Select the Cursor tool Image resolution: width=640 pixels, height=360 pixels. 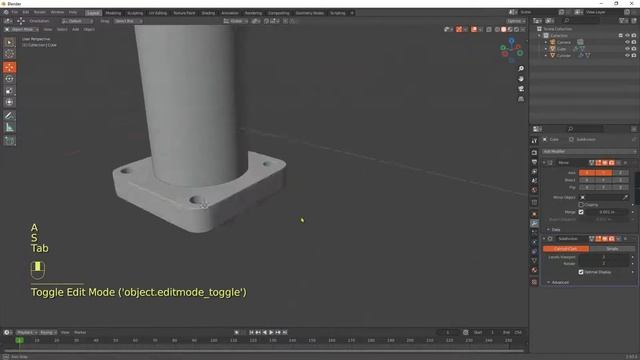point(9,54)
